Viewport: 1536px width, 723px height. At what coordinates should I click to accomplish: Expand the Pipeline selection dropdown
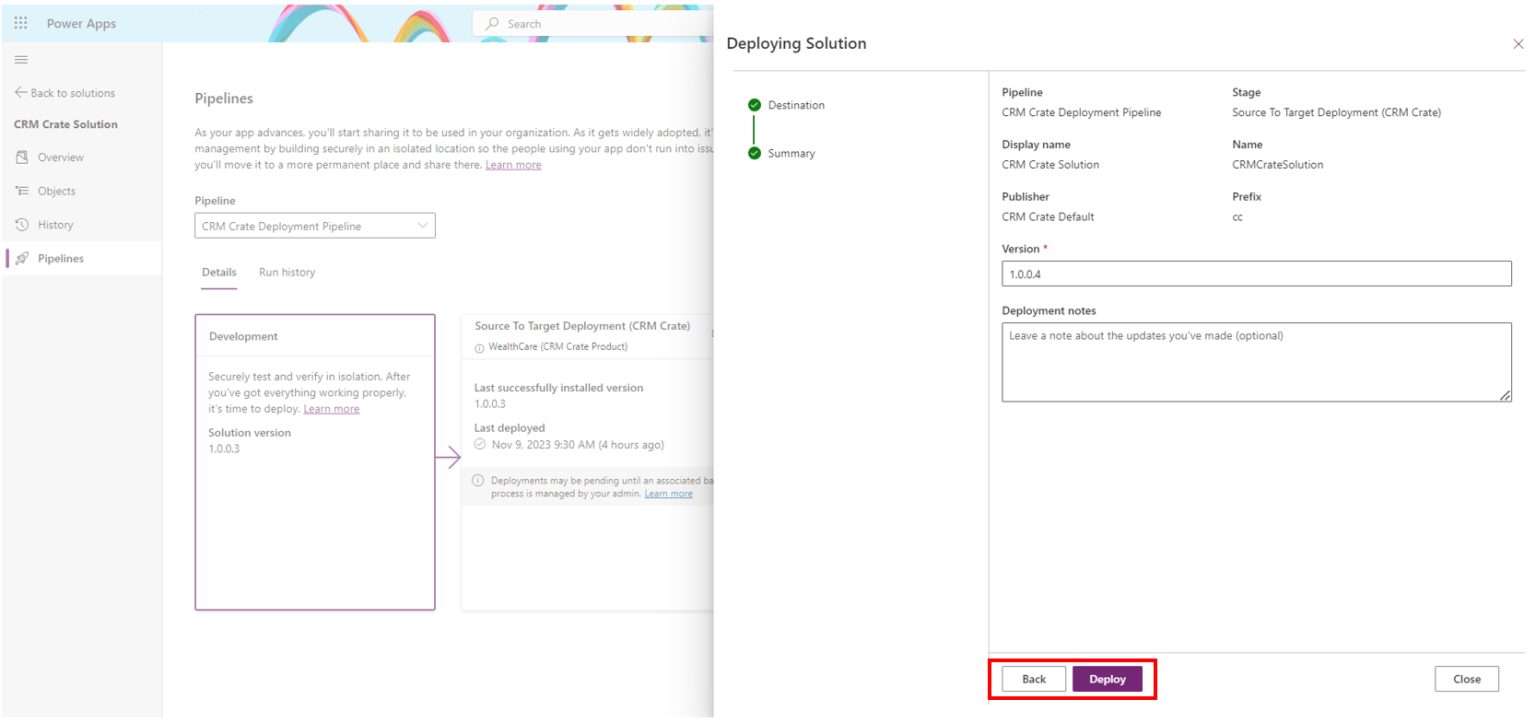point(314,226)
